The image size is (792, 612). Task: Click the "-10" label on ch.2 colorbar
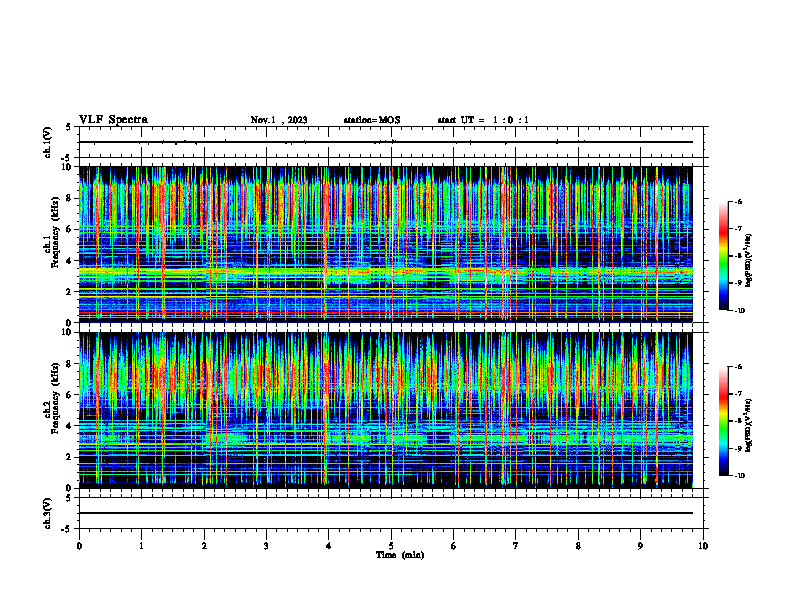739,476
